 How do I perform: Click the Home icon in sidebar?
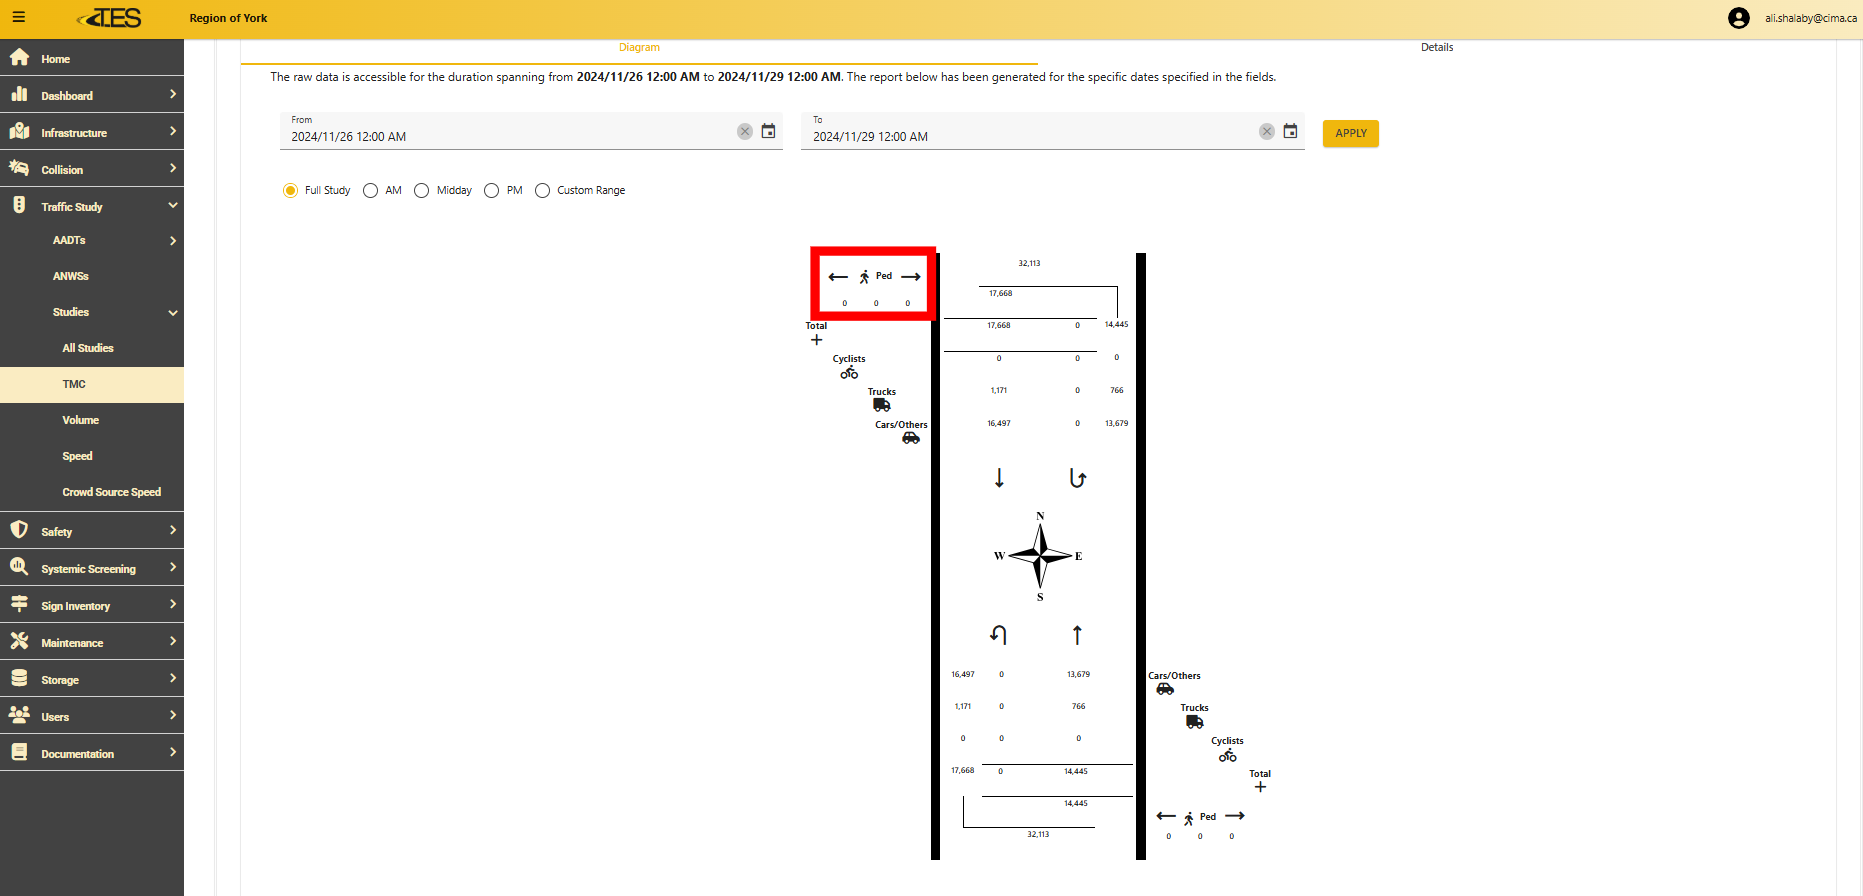(x=19, y=58)
